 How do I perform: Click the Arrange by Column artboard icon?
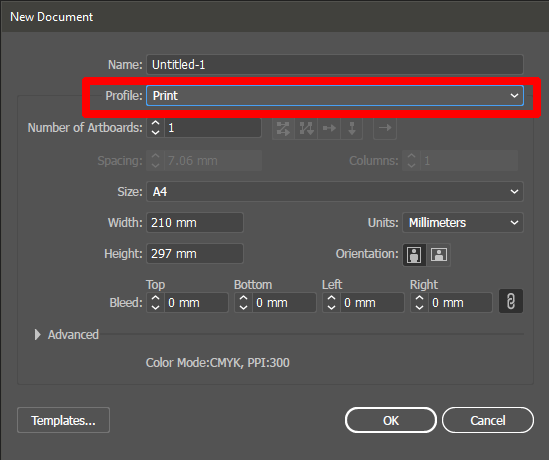(x=352, y=128)
